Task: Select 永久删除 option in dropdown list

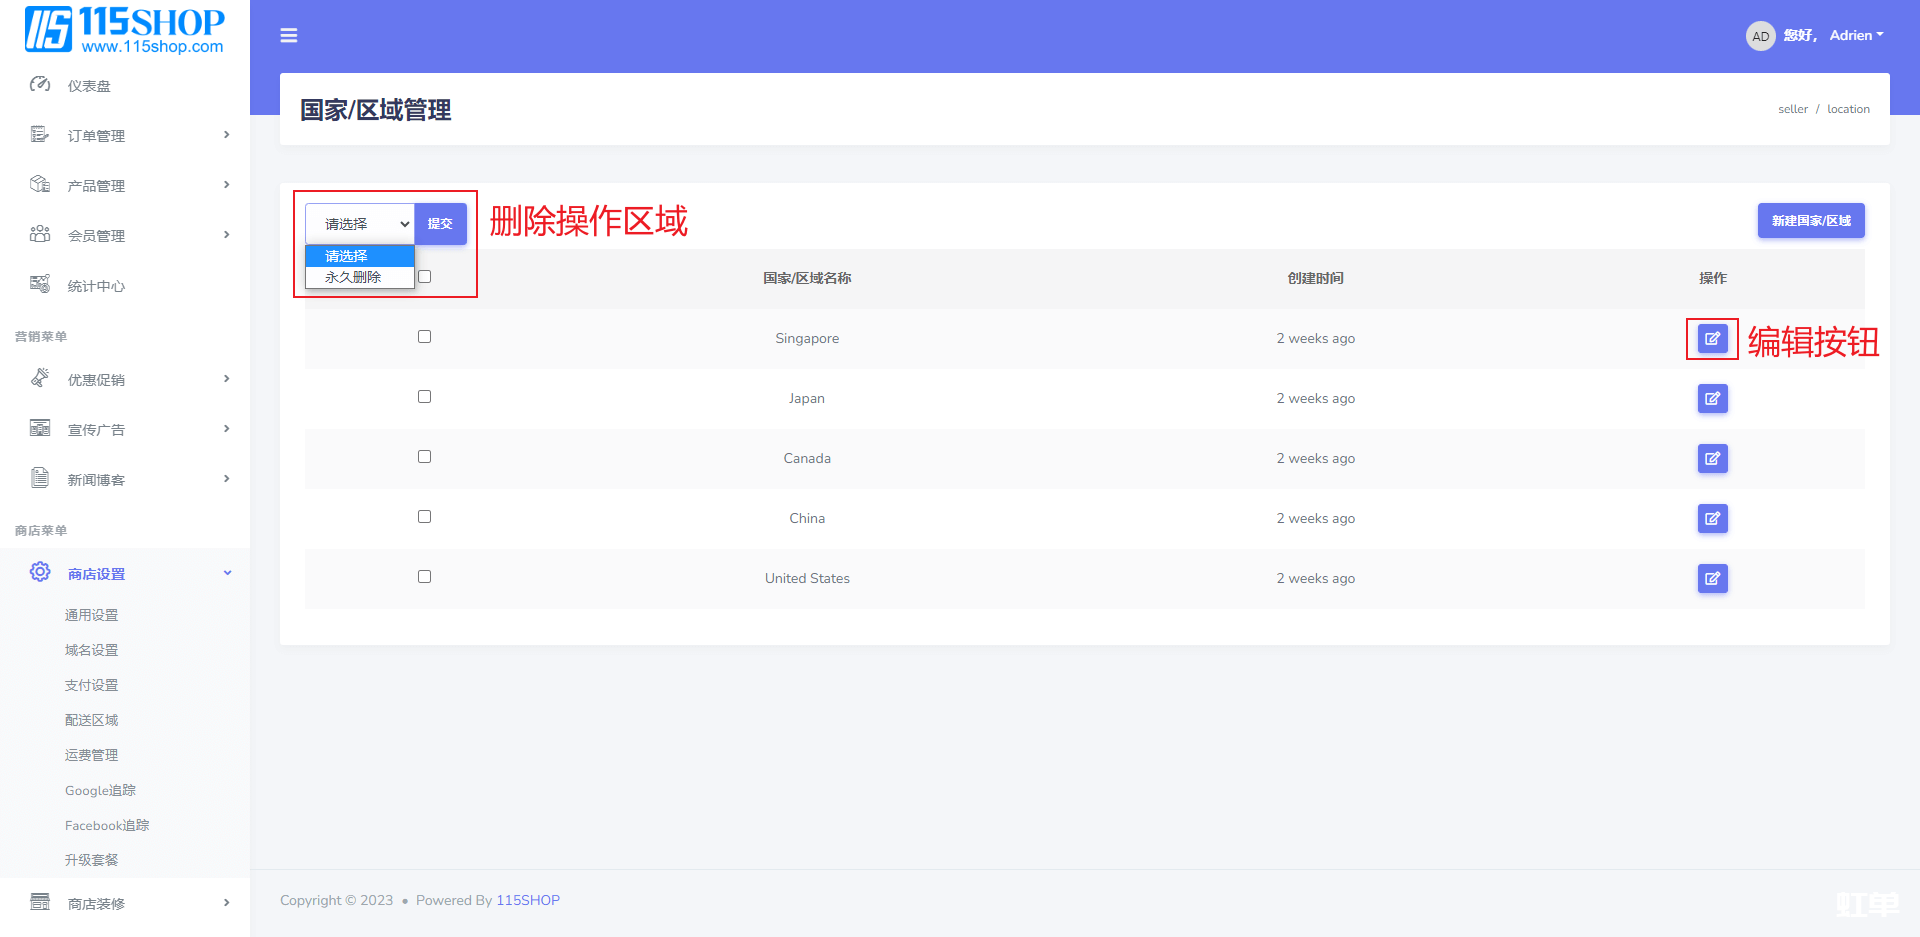Action: pyautogui.click(x=360, y=277)
